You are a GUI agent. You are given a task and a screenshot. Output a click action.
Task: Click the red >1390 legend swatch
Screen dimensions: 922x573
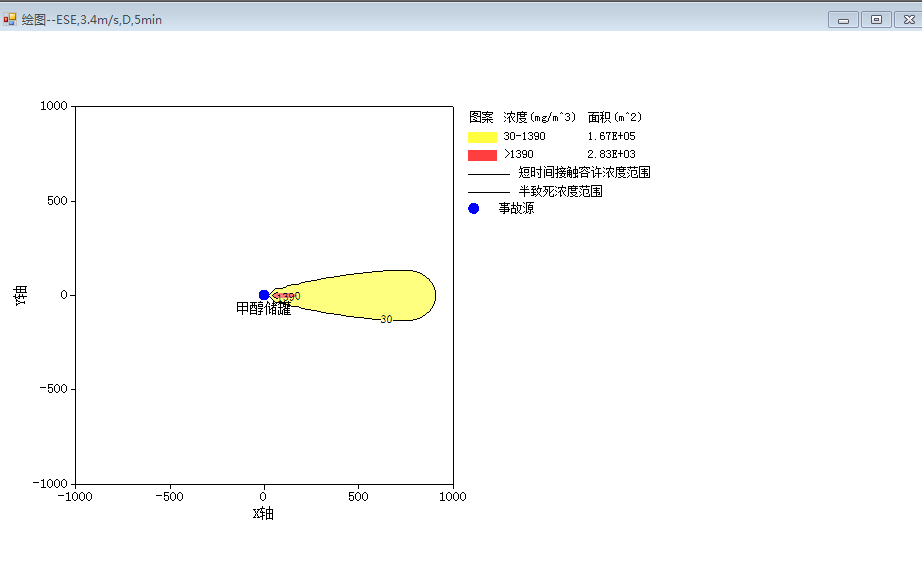[x=482, y=155]
